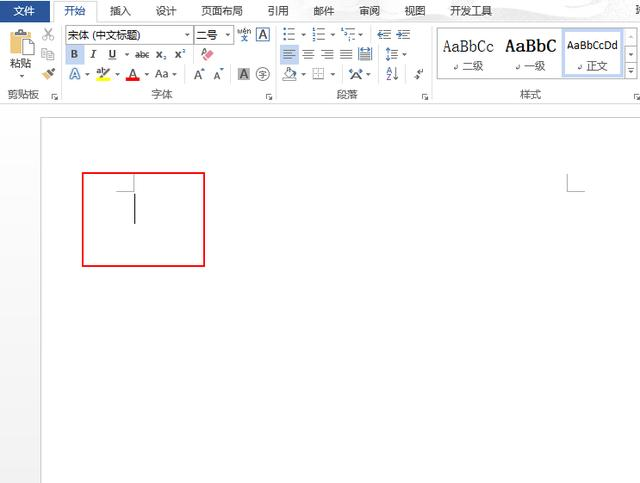
Task: Toggle Italic formatting
Action: coord(94,54)
